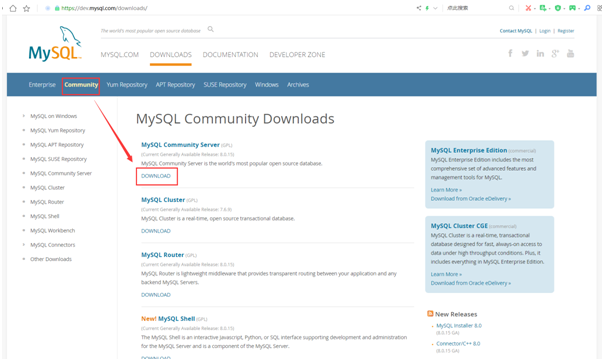Image resolution: width=604 pixels, height=361 pixels.
Task: Expand MySQL on Windows sidebar item
Action: 54,116
